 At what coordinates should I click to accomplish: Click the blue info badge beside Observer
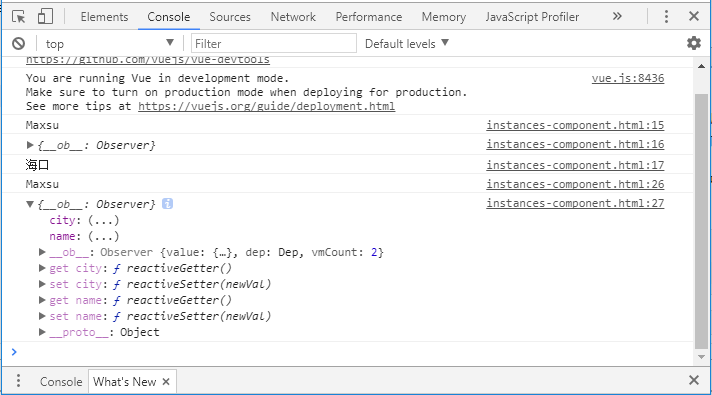pos(167,204)
